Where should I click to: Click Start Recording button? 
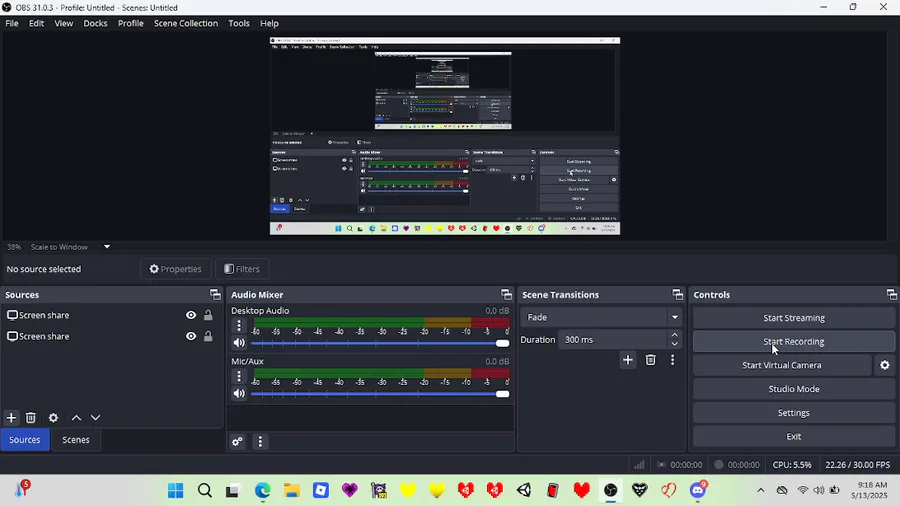pos(793,341)
